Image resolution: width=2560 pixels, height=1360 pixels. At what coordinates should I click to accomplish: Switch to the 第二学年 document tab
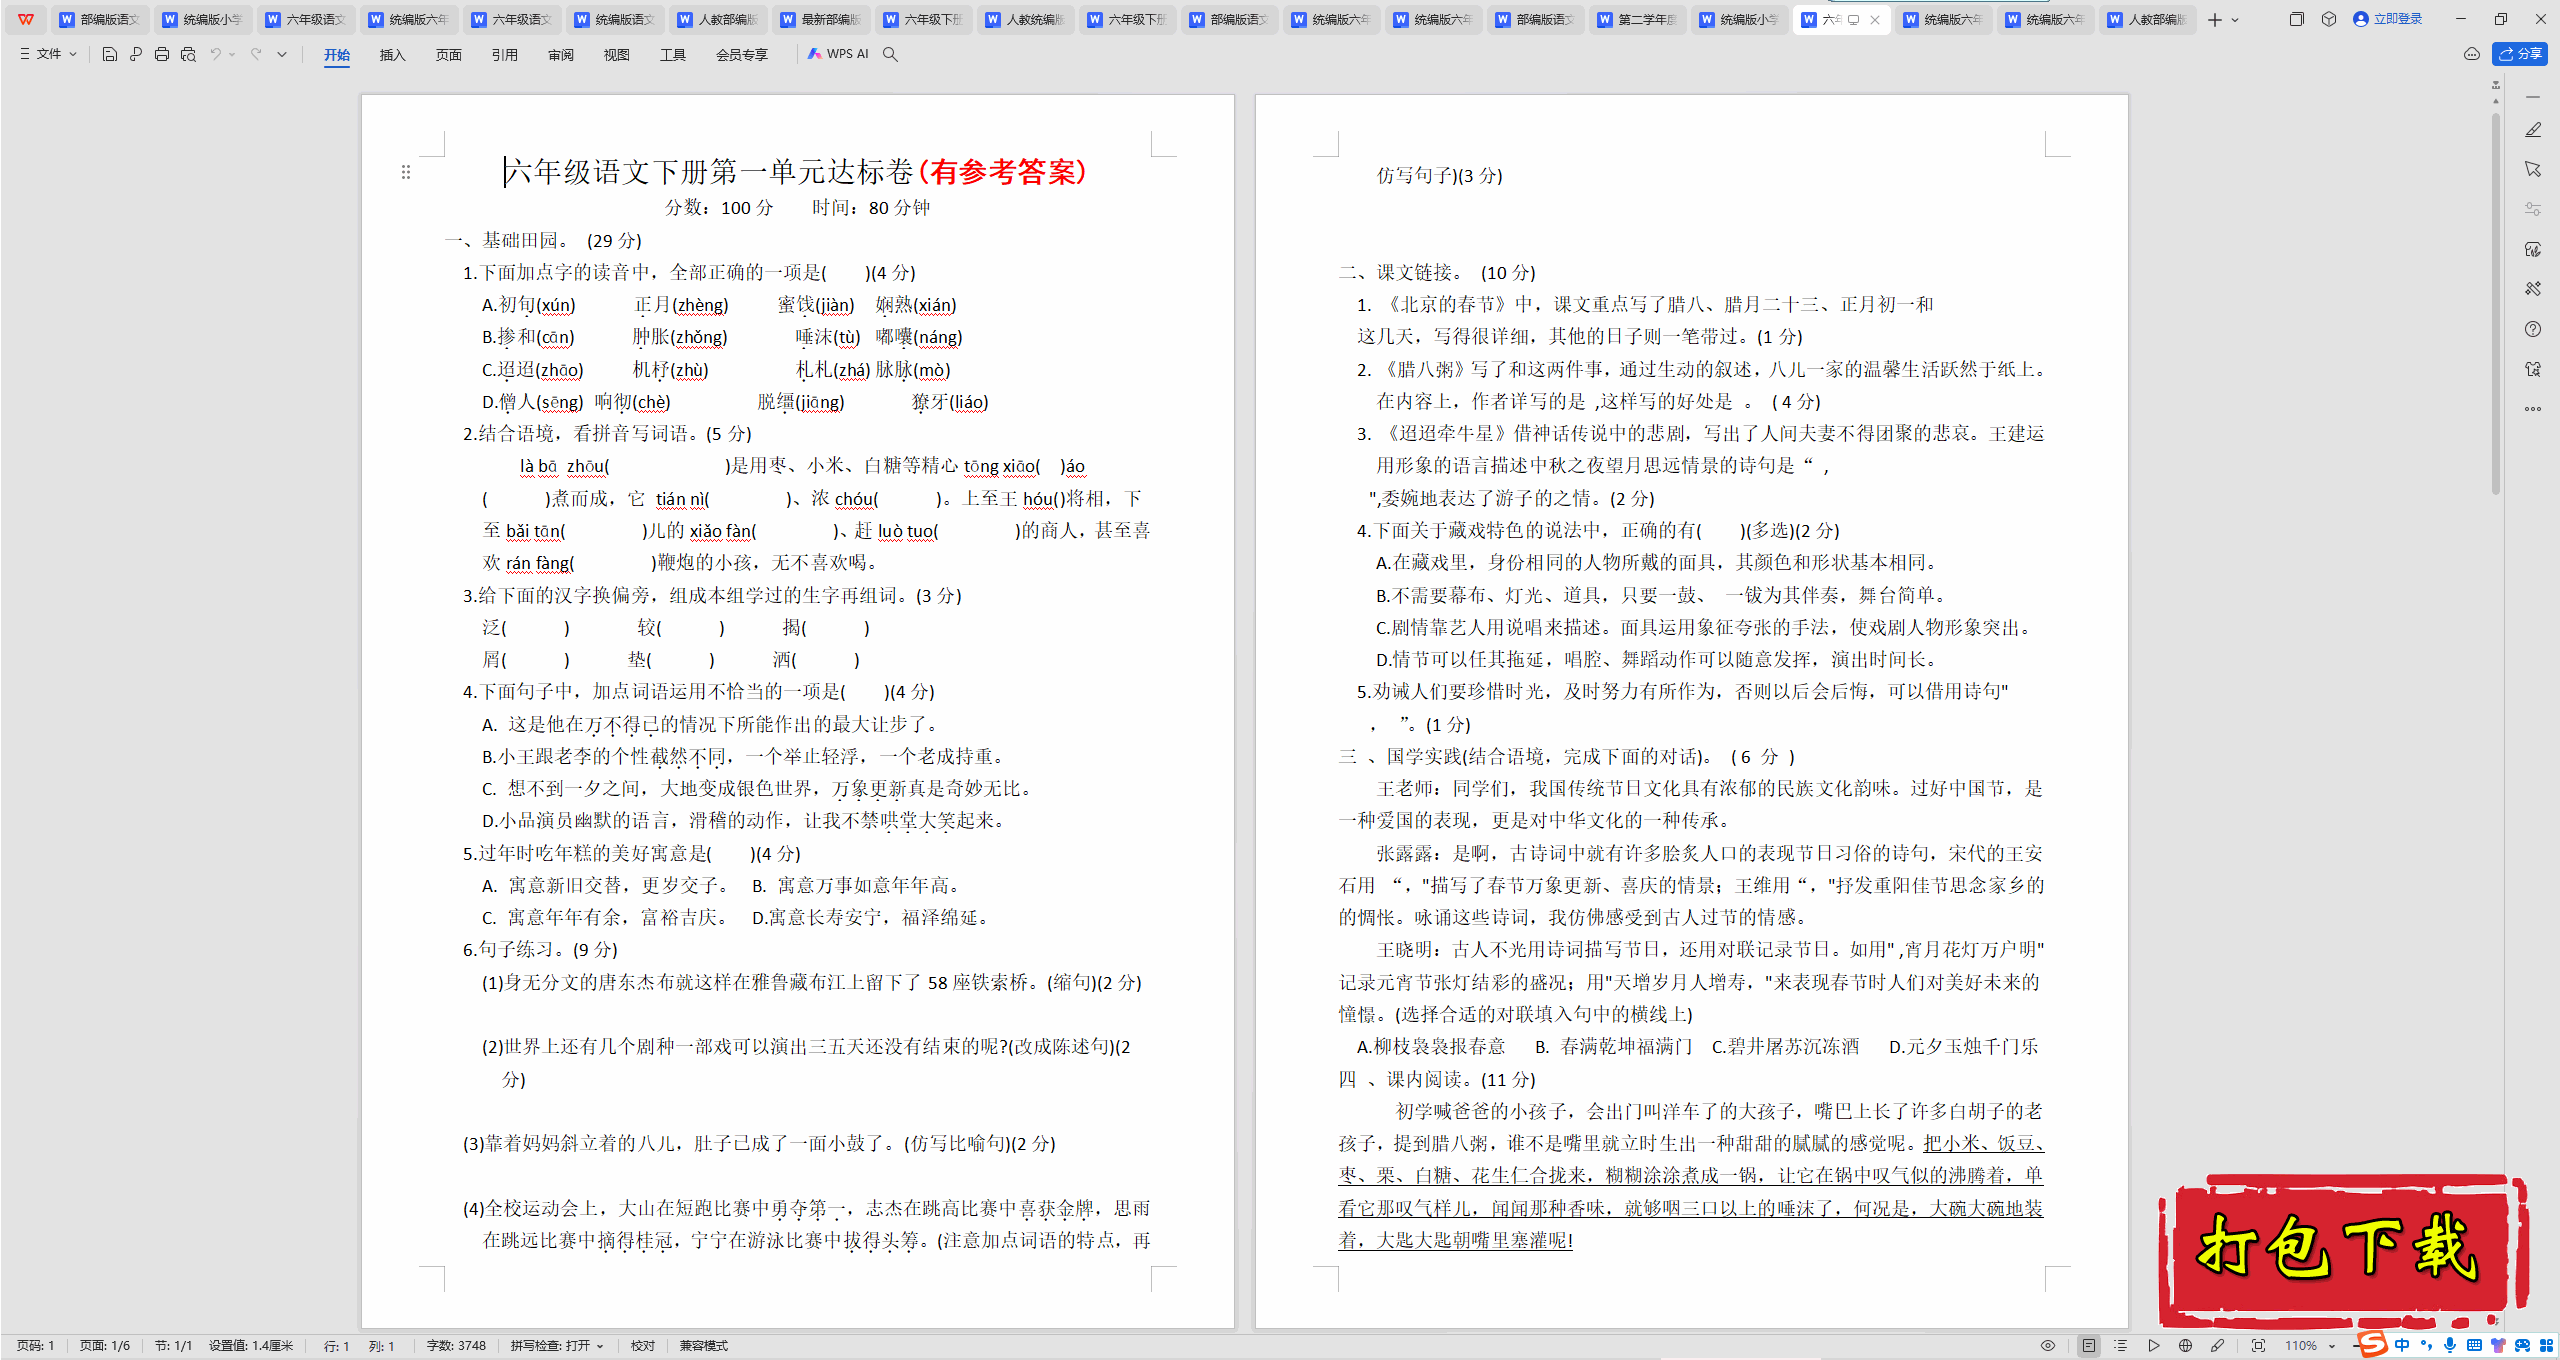tap(1637, 19)
